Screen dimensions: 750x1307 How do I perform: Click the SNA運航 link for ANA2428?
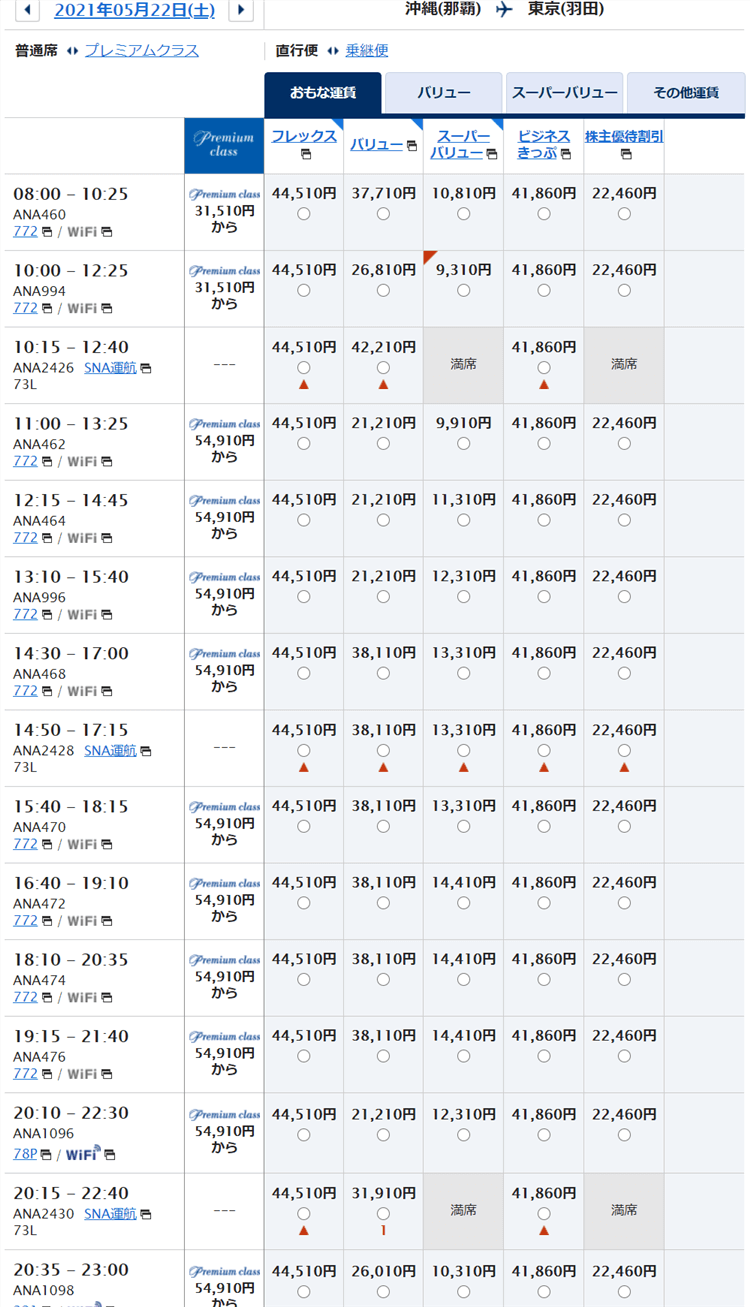coord(110,750)
